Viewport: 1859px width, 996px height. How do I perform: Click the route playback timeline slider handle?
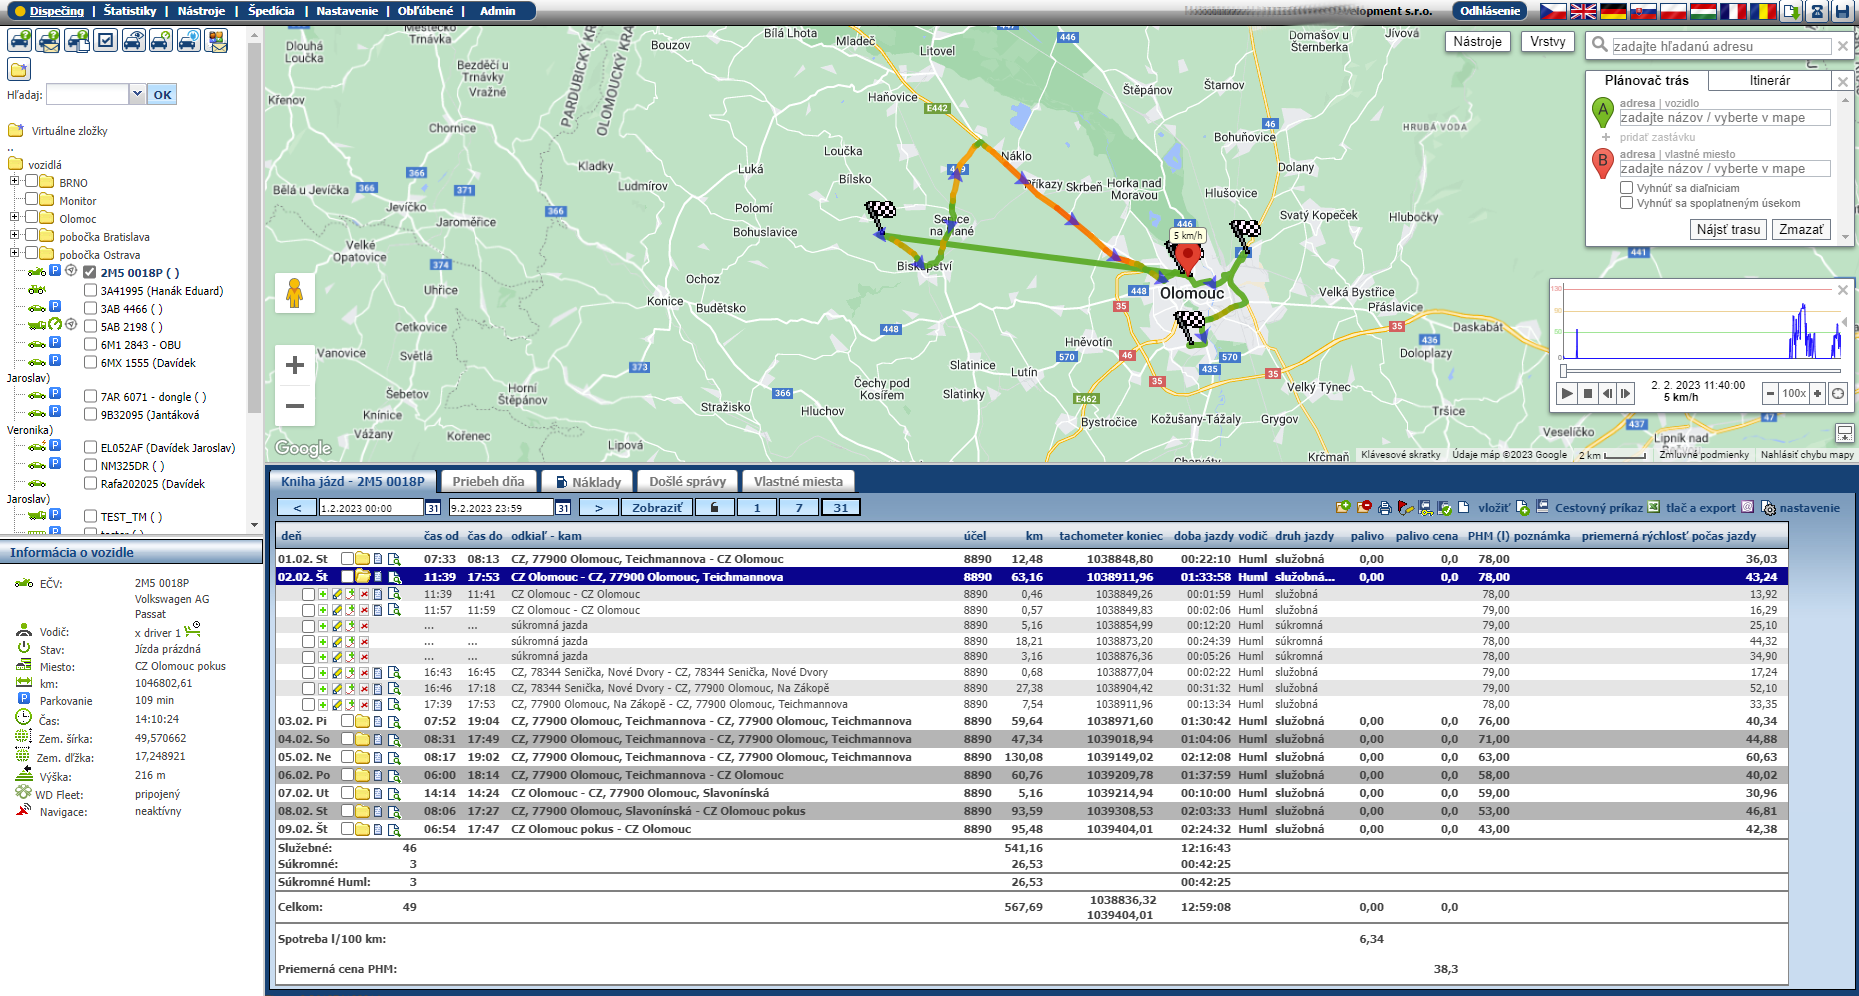1563,371
